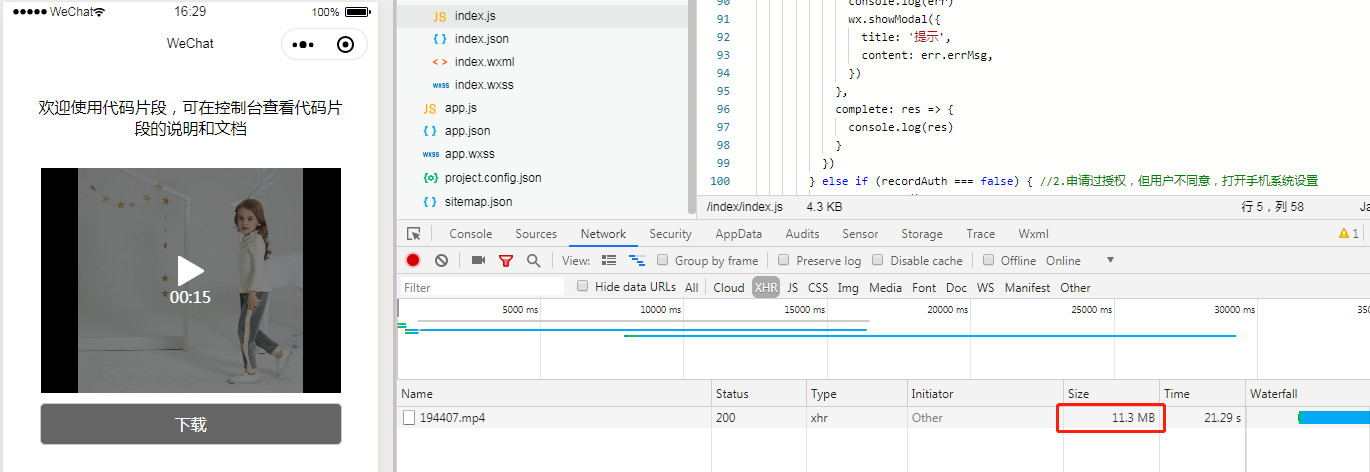Open the Security tab
1370x472 pixels.
click(x=670, y=234)
